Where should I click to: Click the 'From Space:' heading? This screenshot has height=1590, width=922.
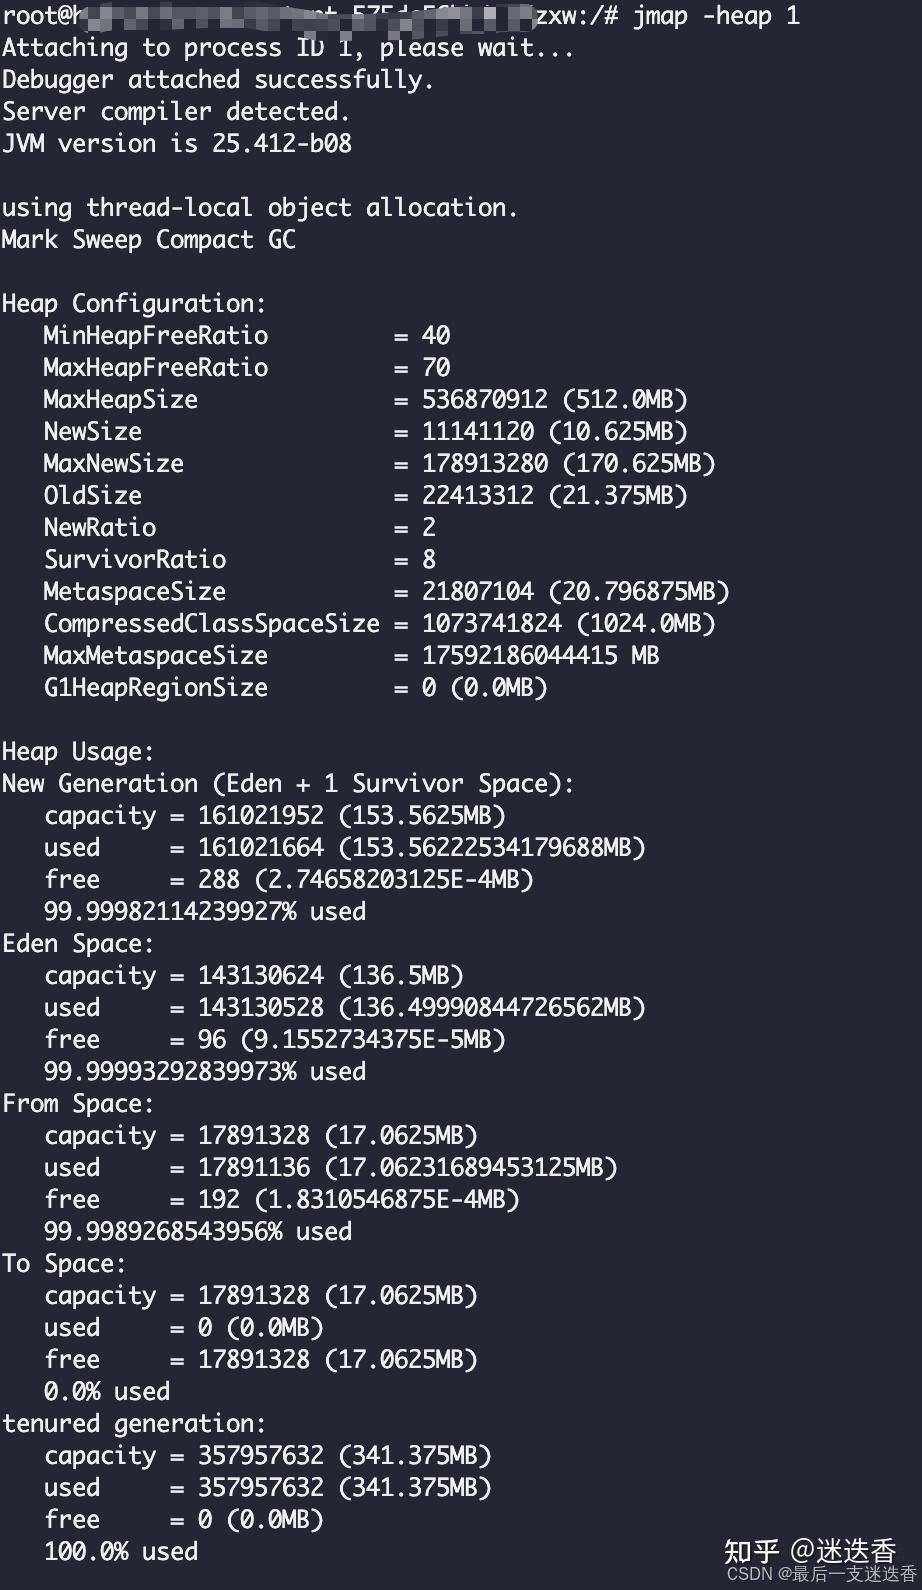[78, 1104]
